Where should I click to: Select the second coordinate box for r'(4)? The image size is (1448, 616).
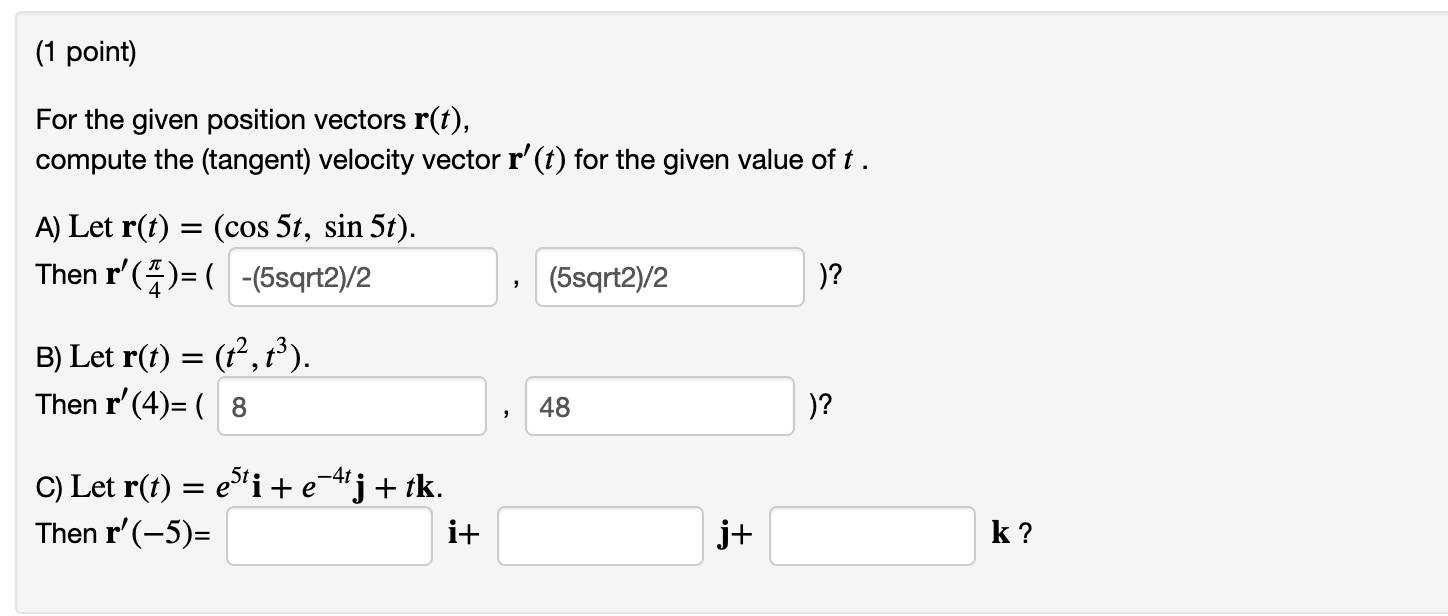pyautogui.click(x=660, y=406)
